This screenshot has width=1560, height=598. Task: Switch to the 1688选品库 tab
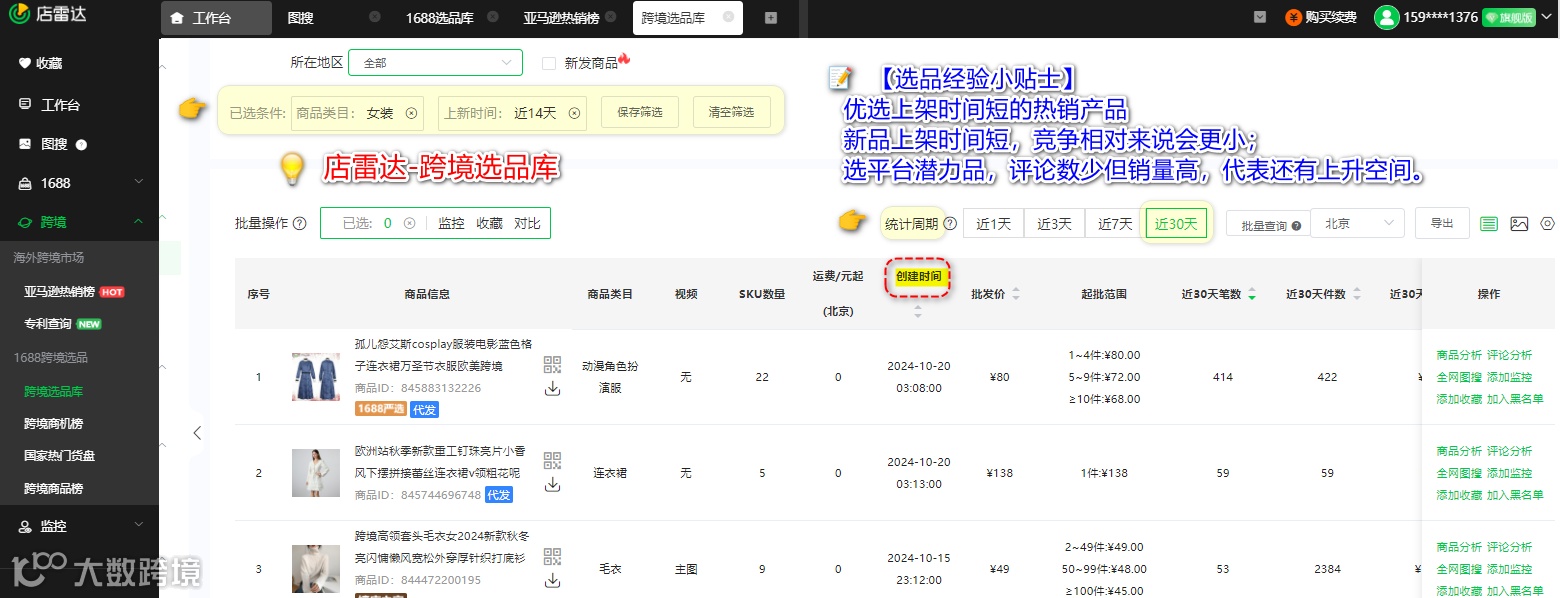(x=439, y=18)
